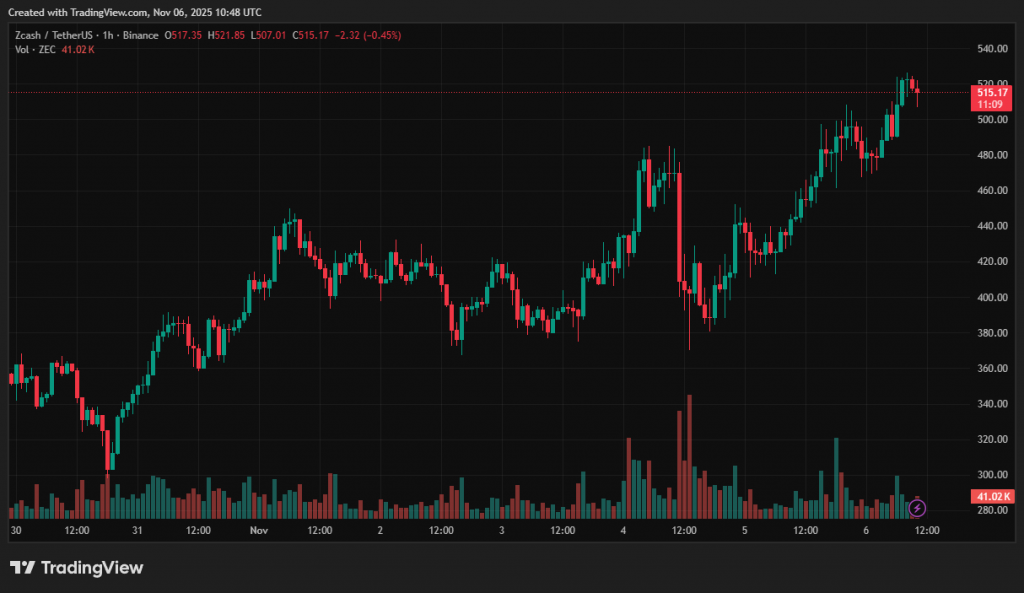Click the '31' date label on time axis
This screenshot has width=1024, height=593.
pos(137,530)
